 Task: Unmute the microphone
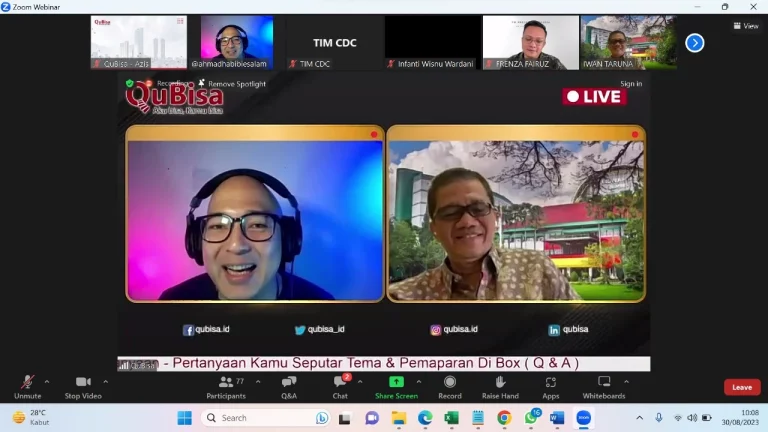click(x=27, y=387)
